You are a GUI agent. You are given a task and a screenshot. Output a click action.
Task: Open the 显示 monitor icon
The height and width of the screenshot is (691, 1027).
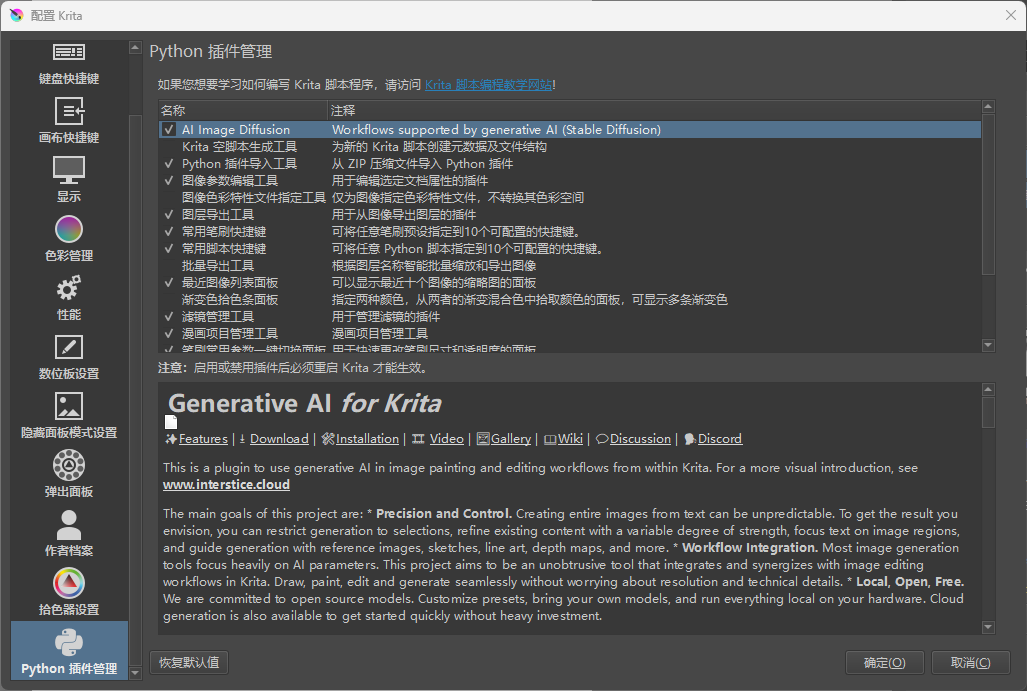[69, 170]
